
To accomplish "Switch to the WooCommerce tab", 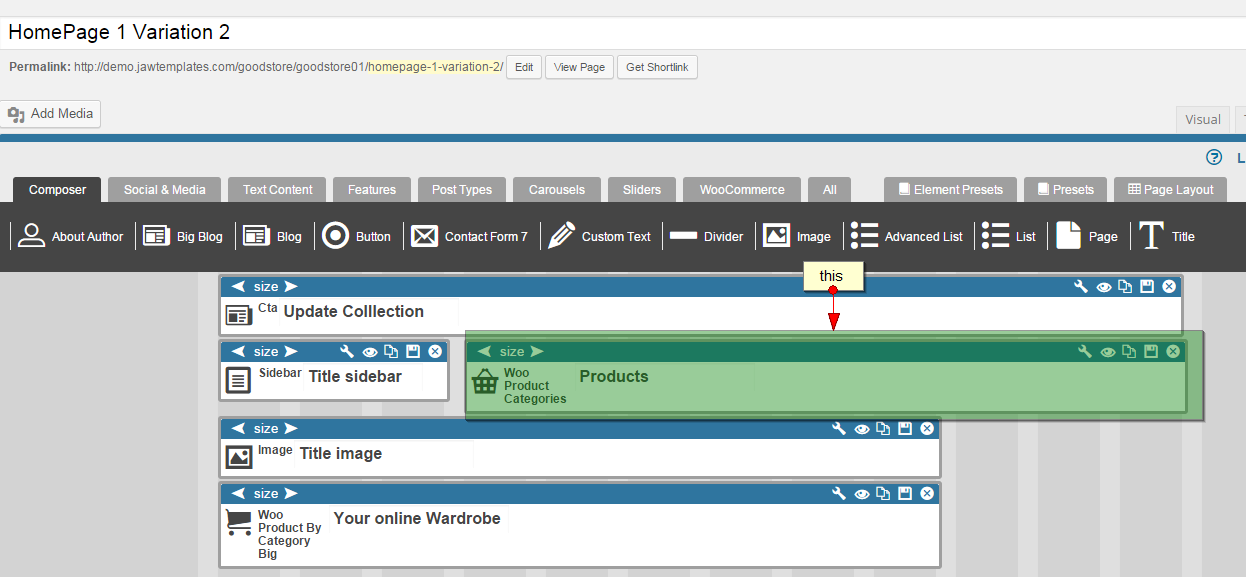I will [x=739, y=189].
